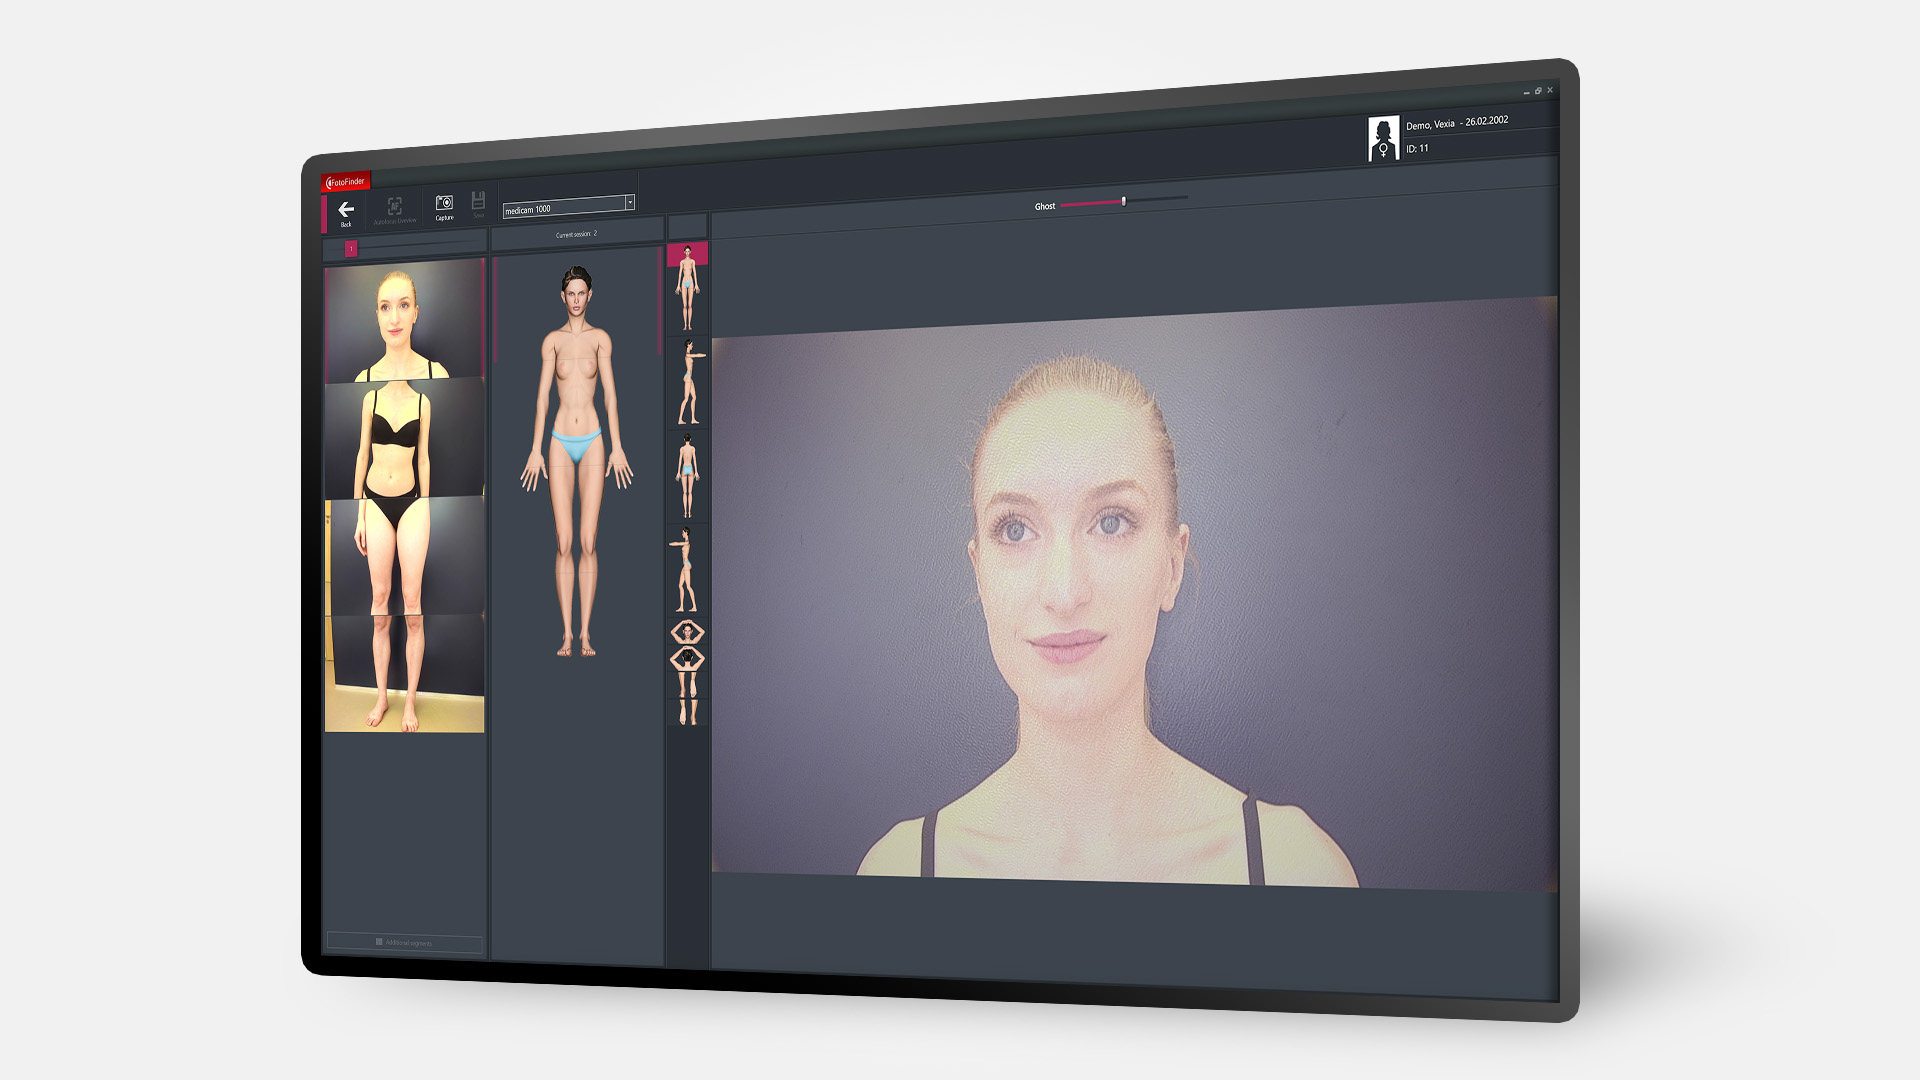The width and height of the screenshot is (1920, 1080).
Task: Open the face photo thumbnail in the left panel
Action: pos(403,320)
